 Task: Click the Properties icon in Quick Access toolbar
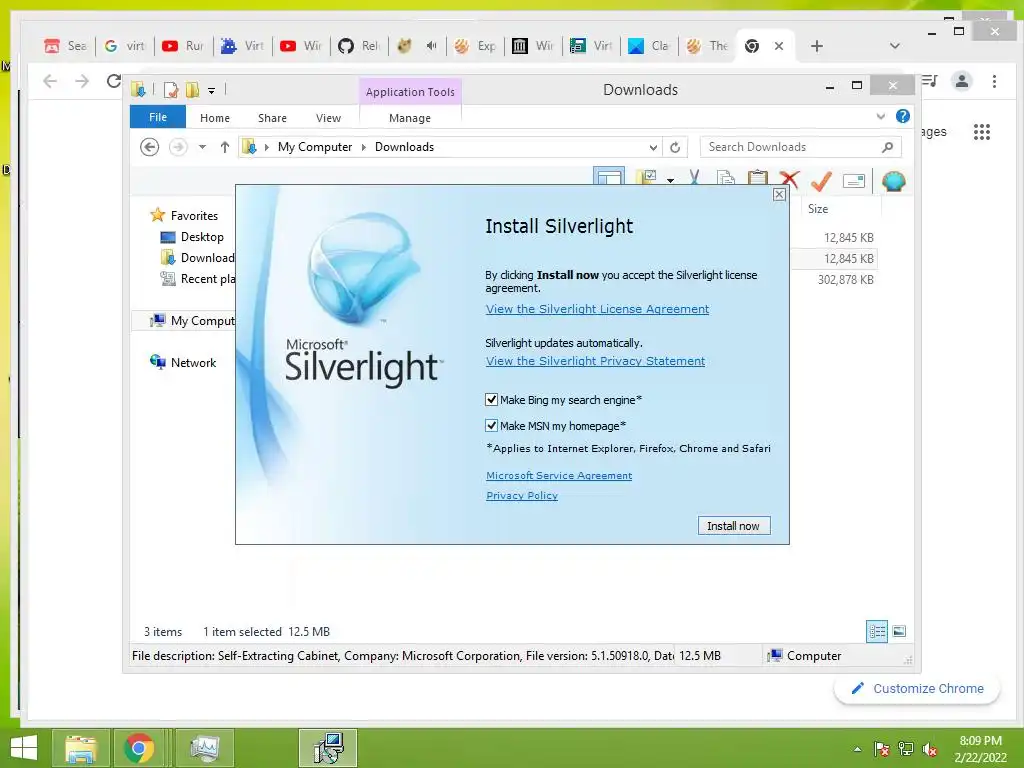(x=171, y=89)
